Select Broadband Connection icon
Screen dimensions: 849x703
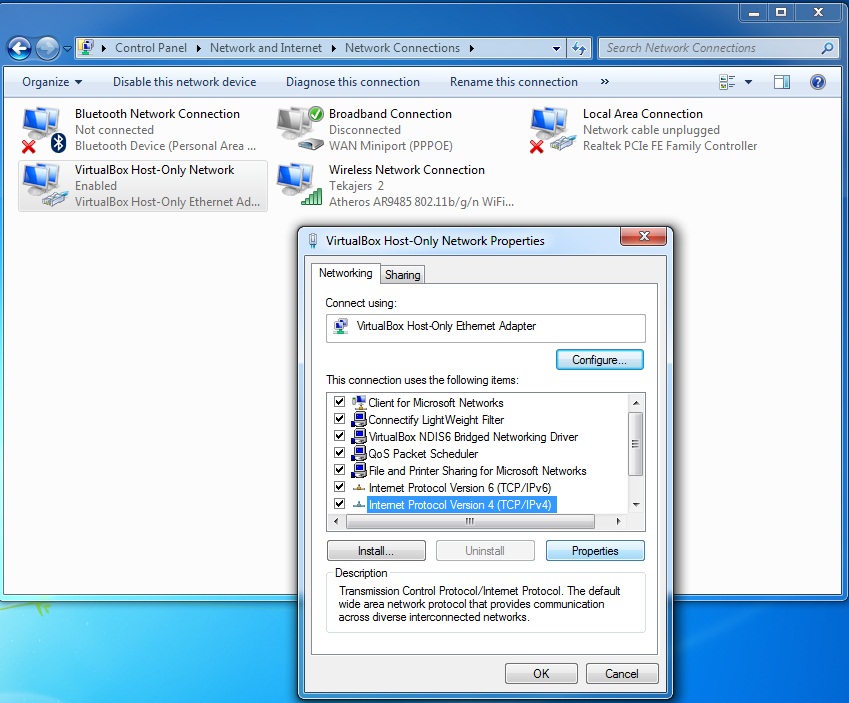(301, 128)
